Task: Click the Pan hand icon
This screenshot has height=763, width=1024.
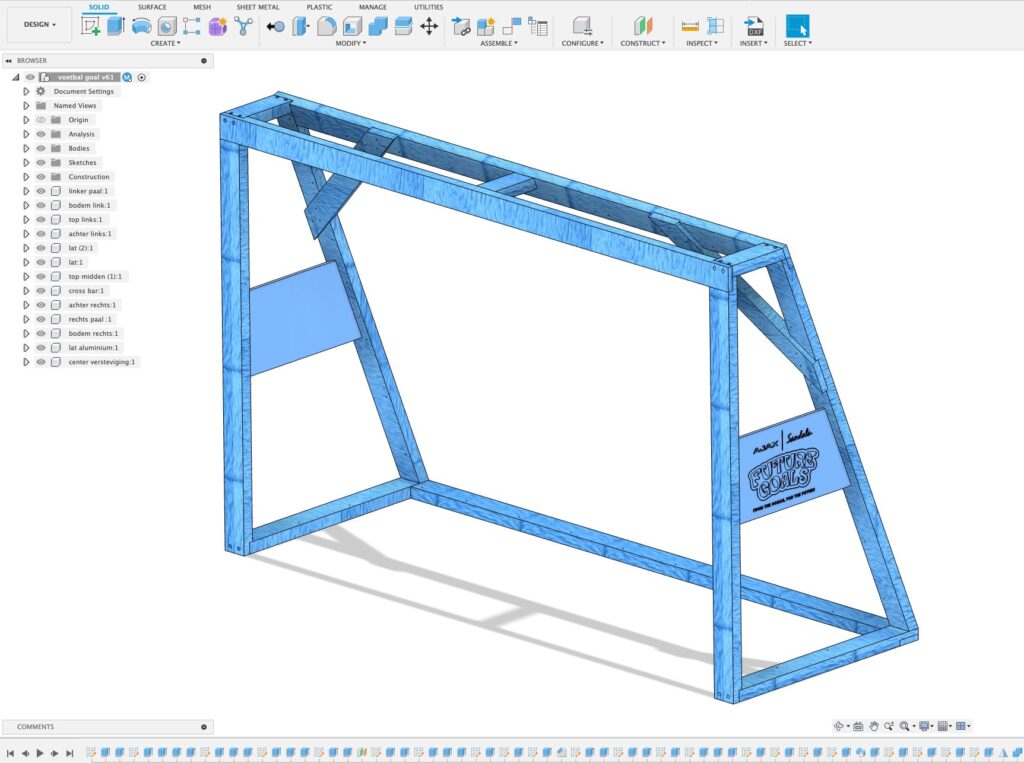Action: pyautogui.click(x=873, y=726)
